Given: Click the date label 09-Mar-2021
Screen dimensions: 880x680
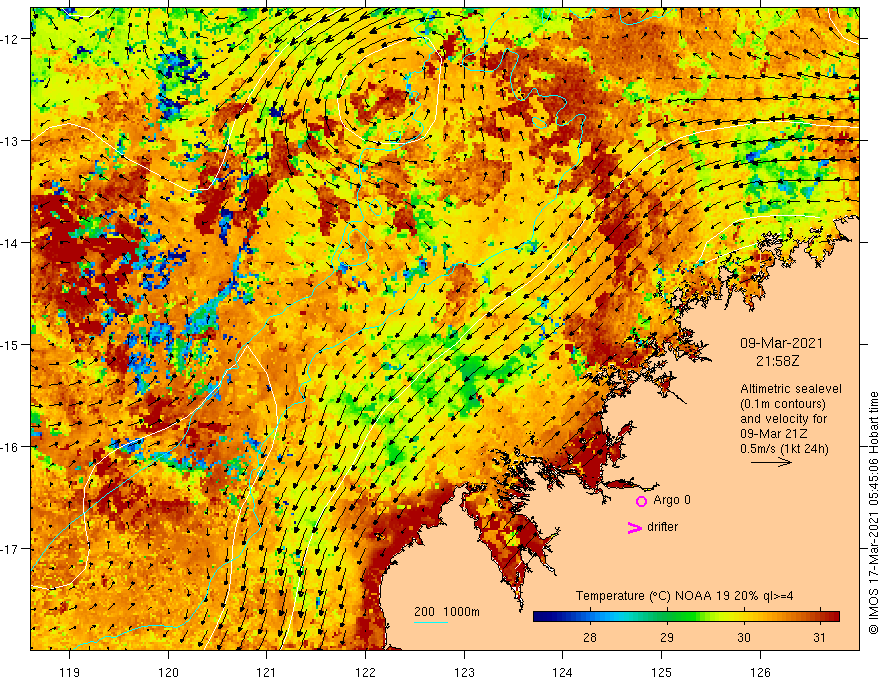Looking at the screenshot, I should click(781, 343).
